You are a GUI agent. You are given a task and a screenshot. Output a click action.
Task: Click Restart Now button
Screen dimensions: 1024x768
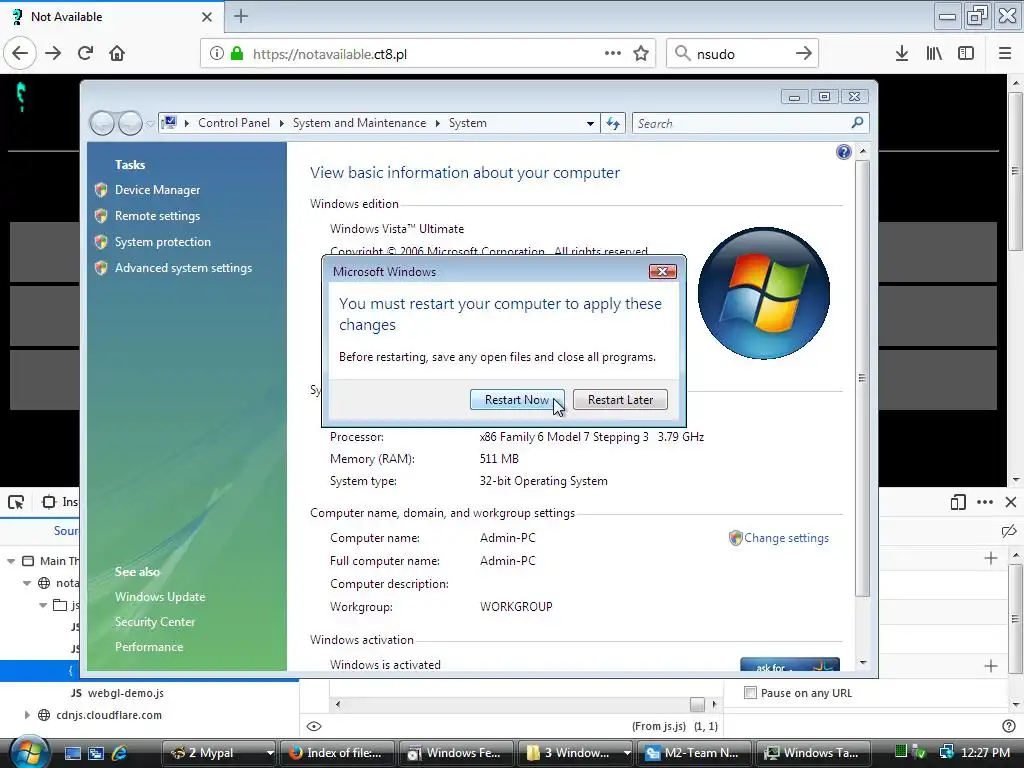[517, 400]
